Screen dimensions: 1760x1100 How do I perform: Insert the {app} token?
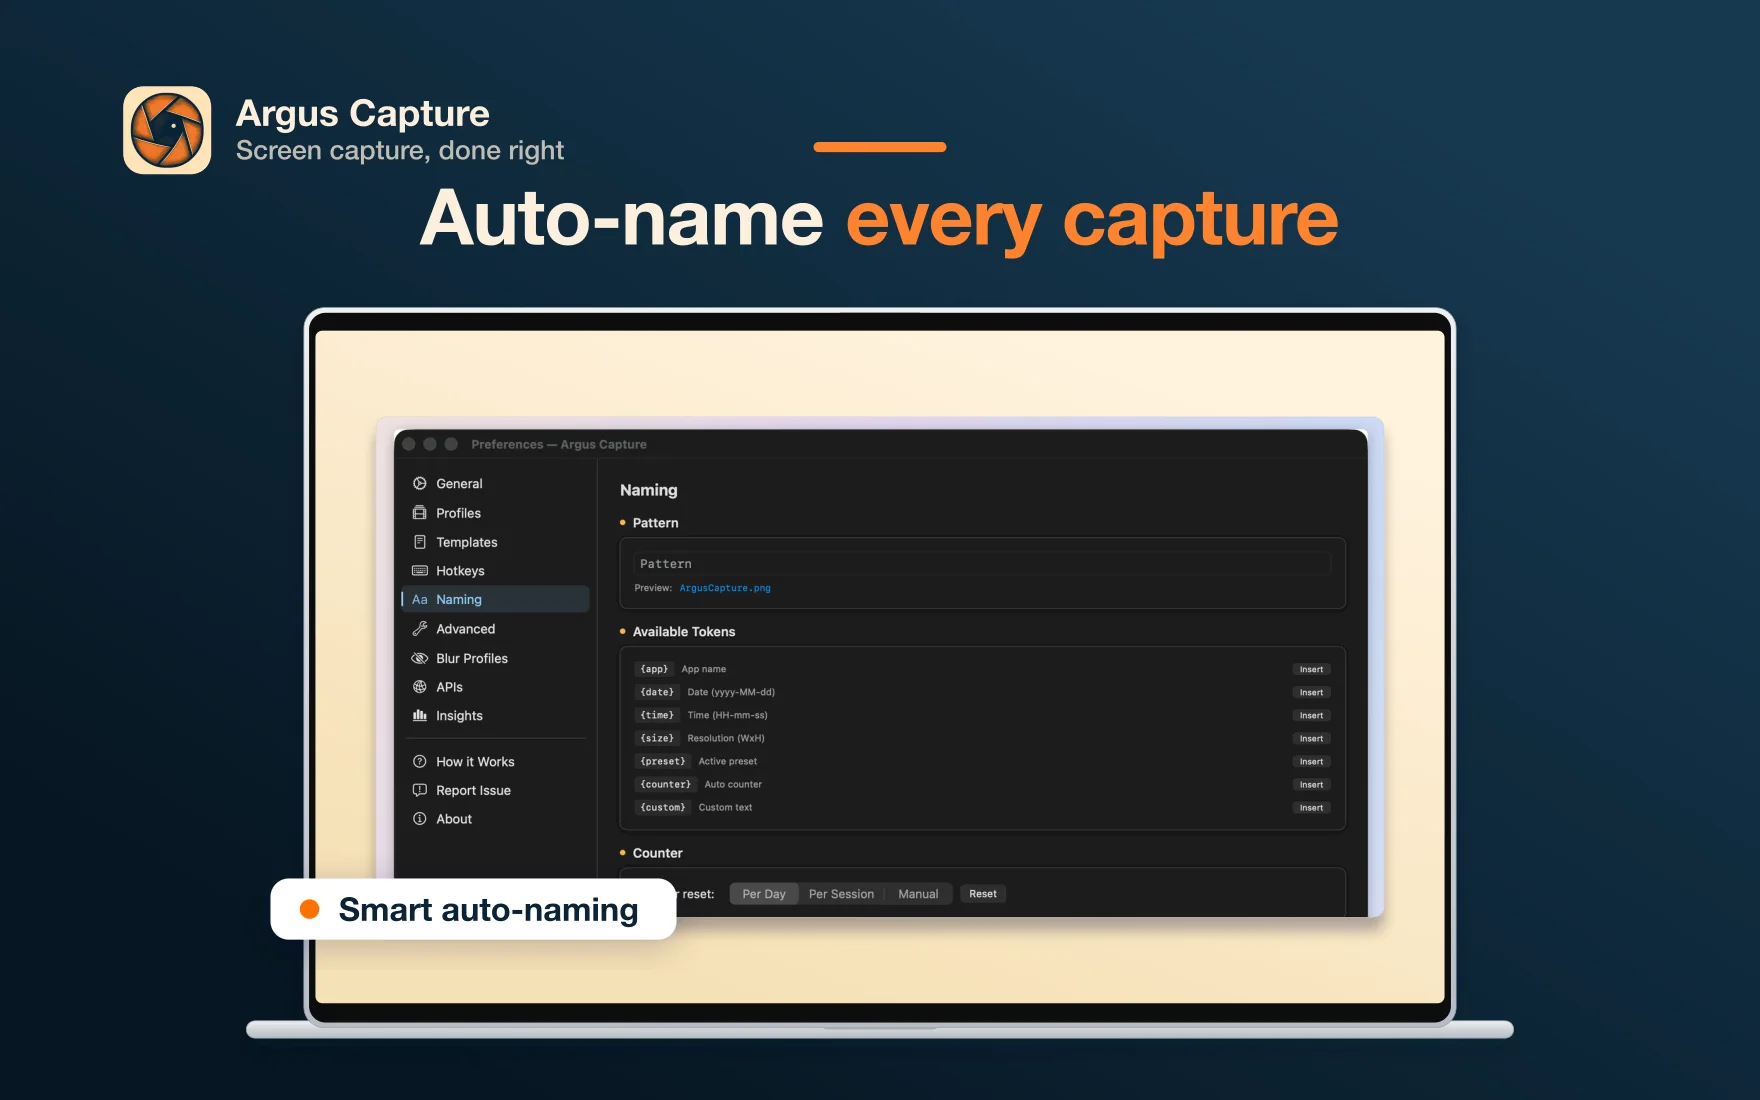tap(1311, 670)
